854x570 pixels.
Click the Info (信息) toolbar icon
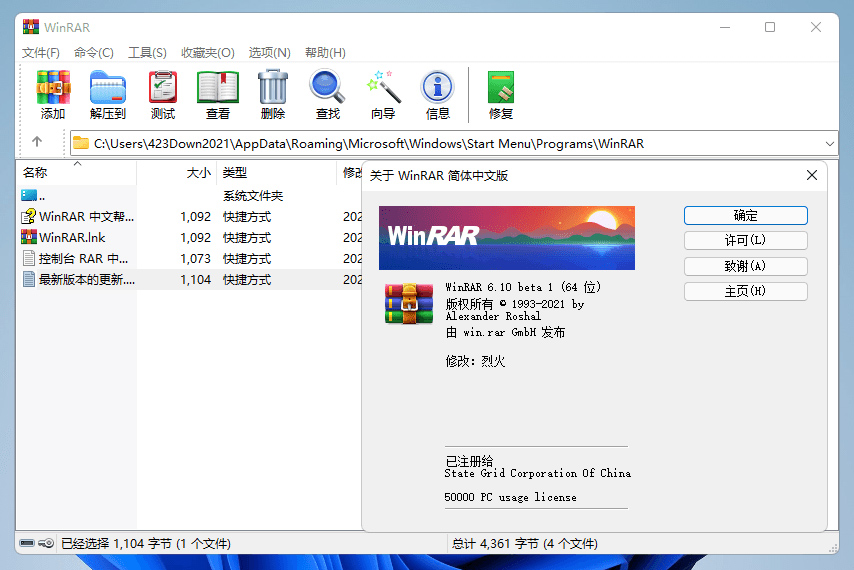point(437,89)
